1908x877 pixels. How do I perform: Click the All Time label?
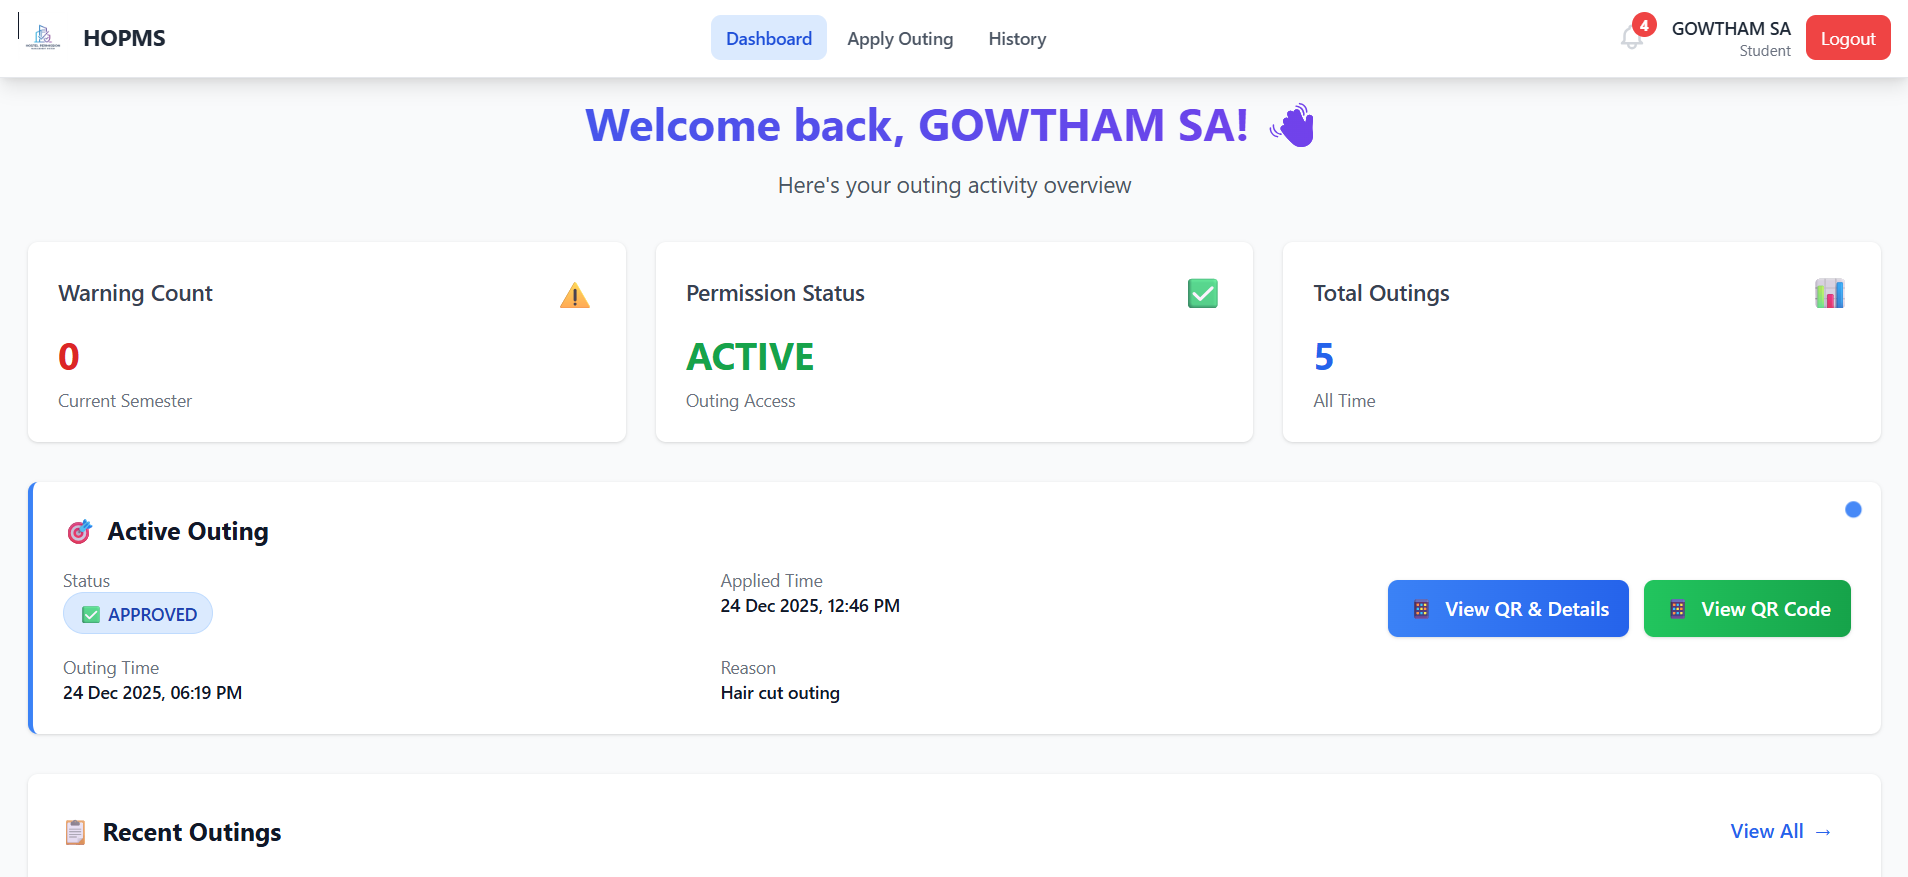(1344, 401)
